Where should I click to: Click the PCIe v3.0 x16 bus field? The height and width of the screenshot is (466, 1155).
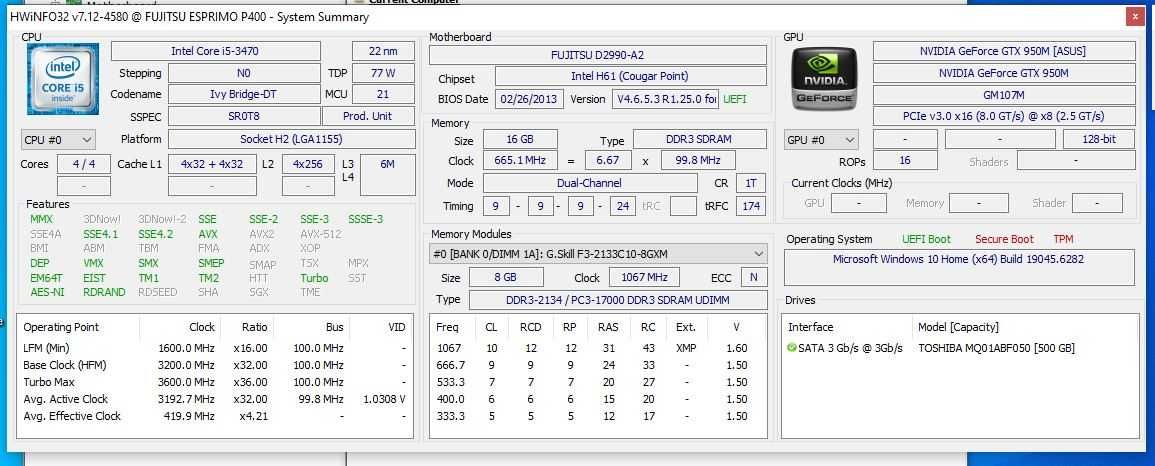pyautogui.click(x=1003, y=116)
